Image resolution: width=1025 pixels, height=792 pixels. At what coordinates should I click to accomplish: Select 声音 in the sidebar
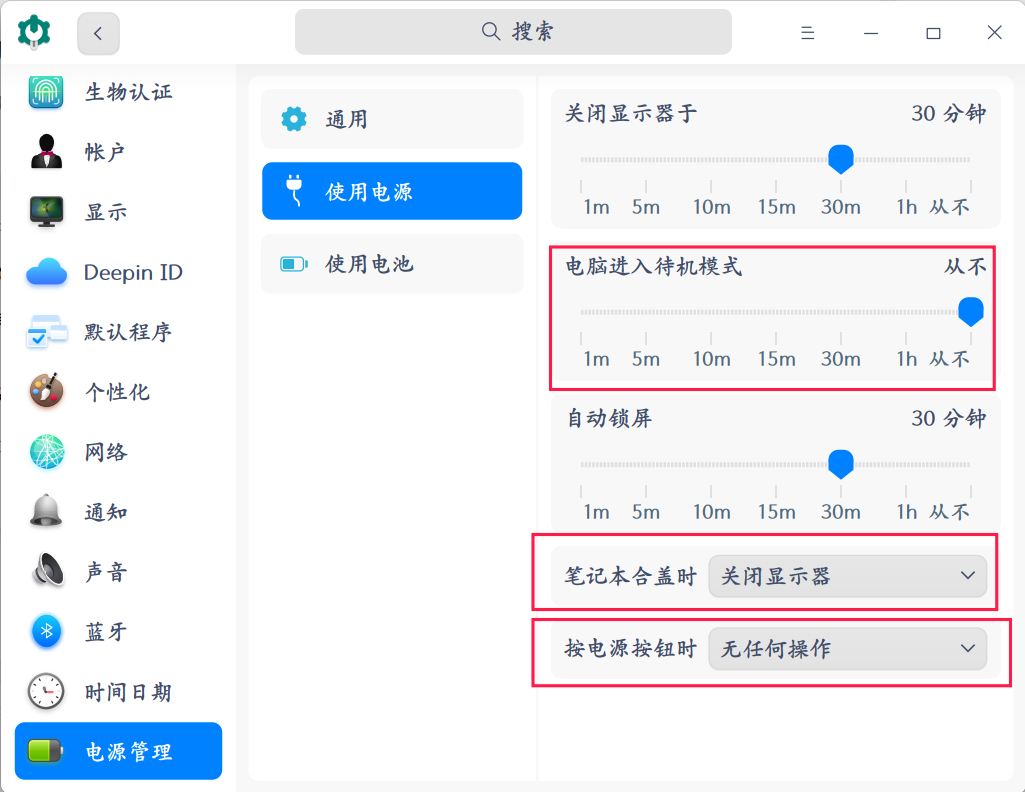pyautogui.click(x=106, y=572)
